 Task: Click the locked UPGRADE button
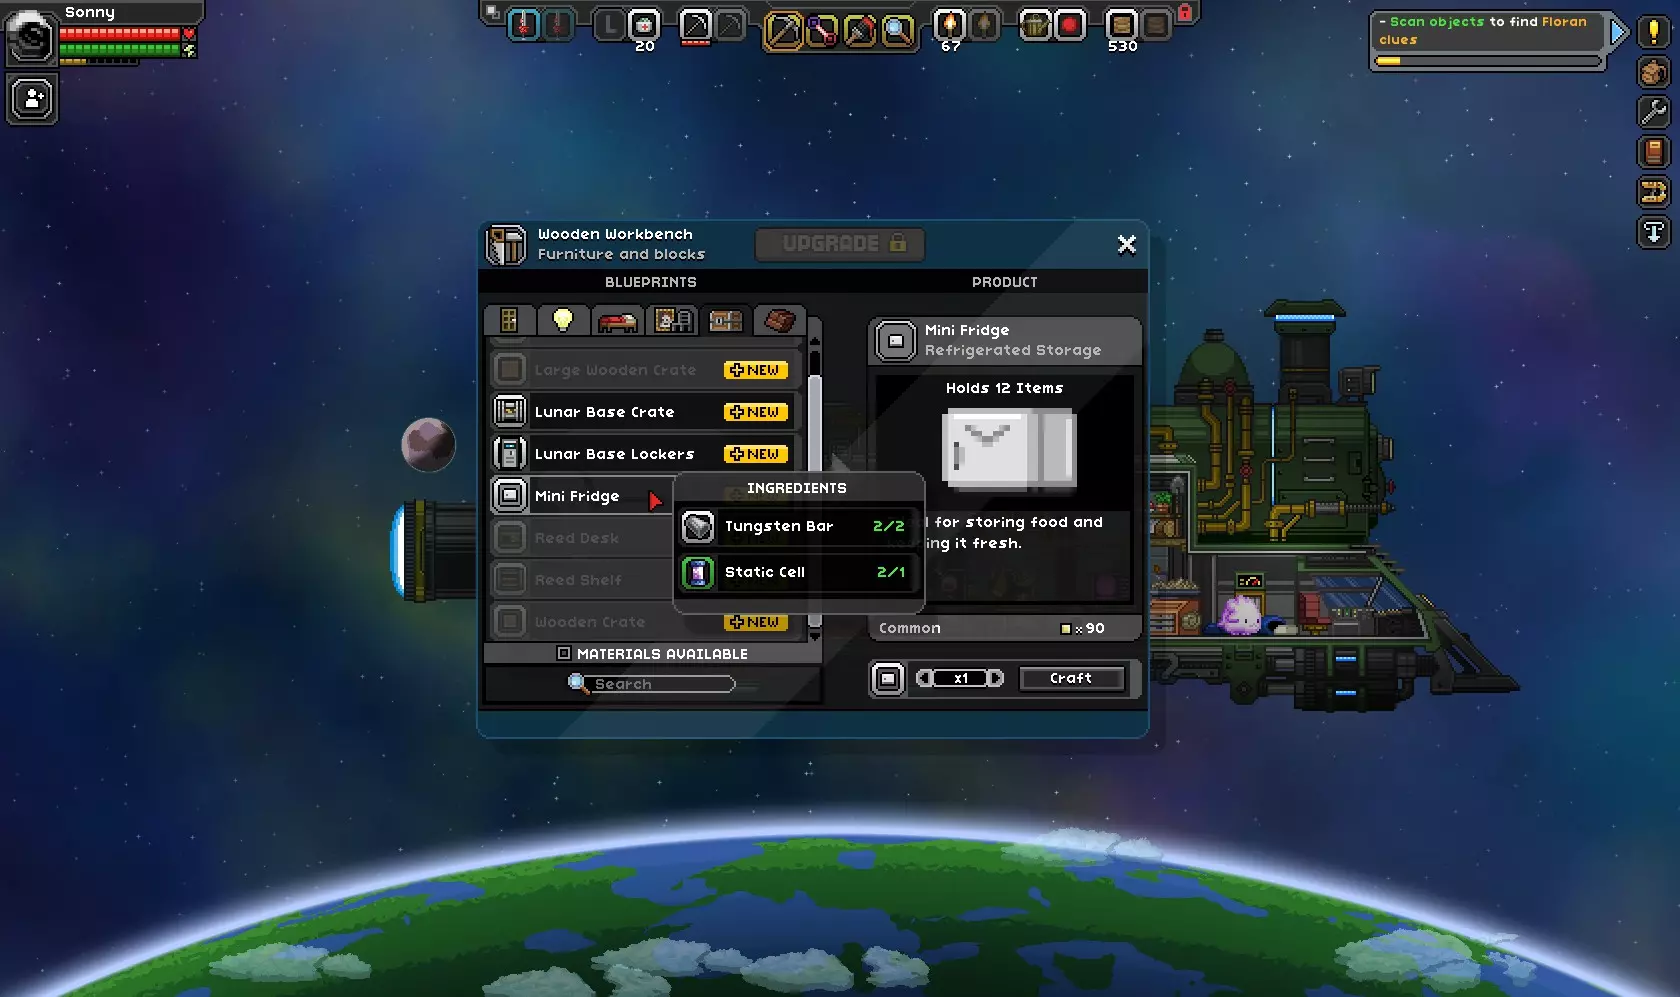pyautogui.click(x=840, y=244)
